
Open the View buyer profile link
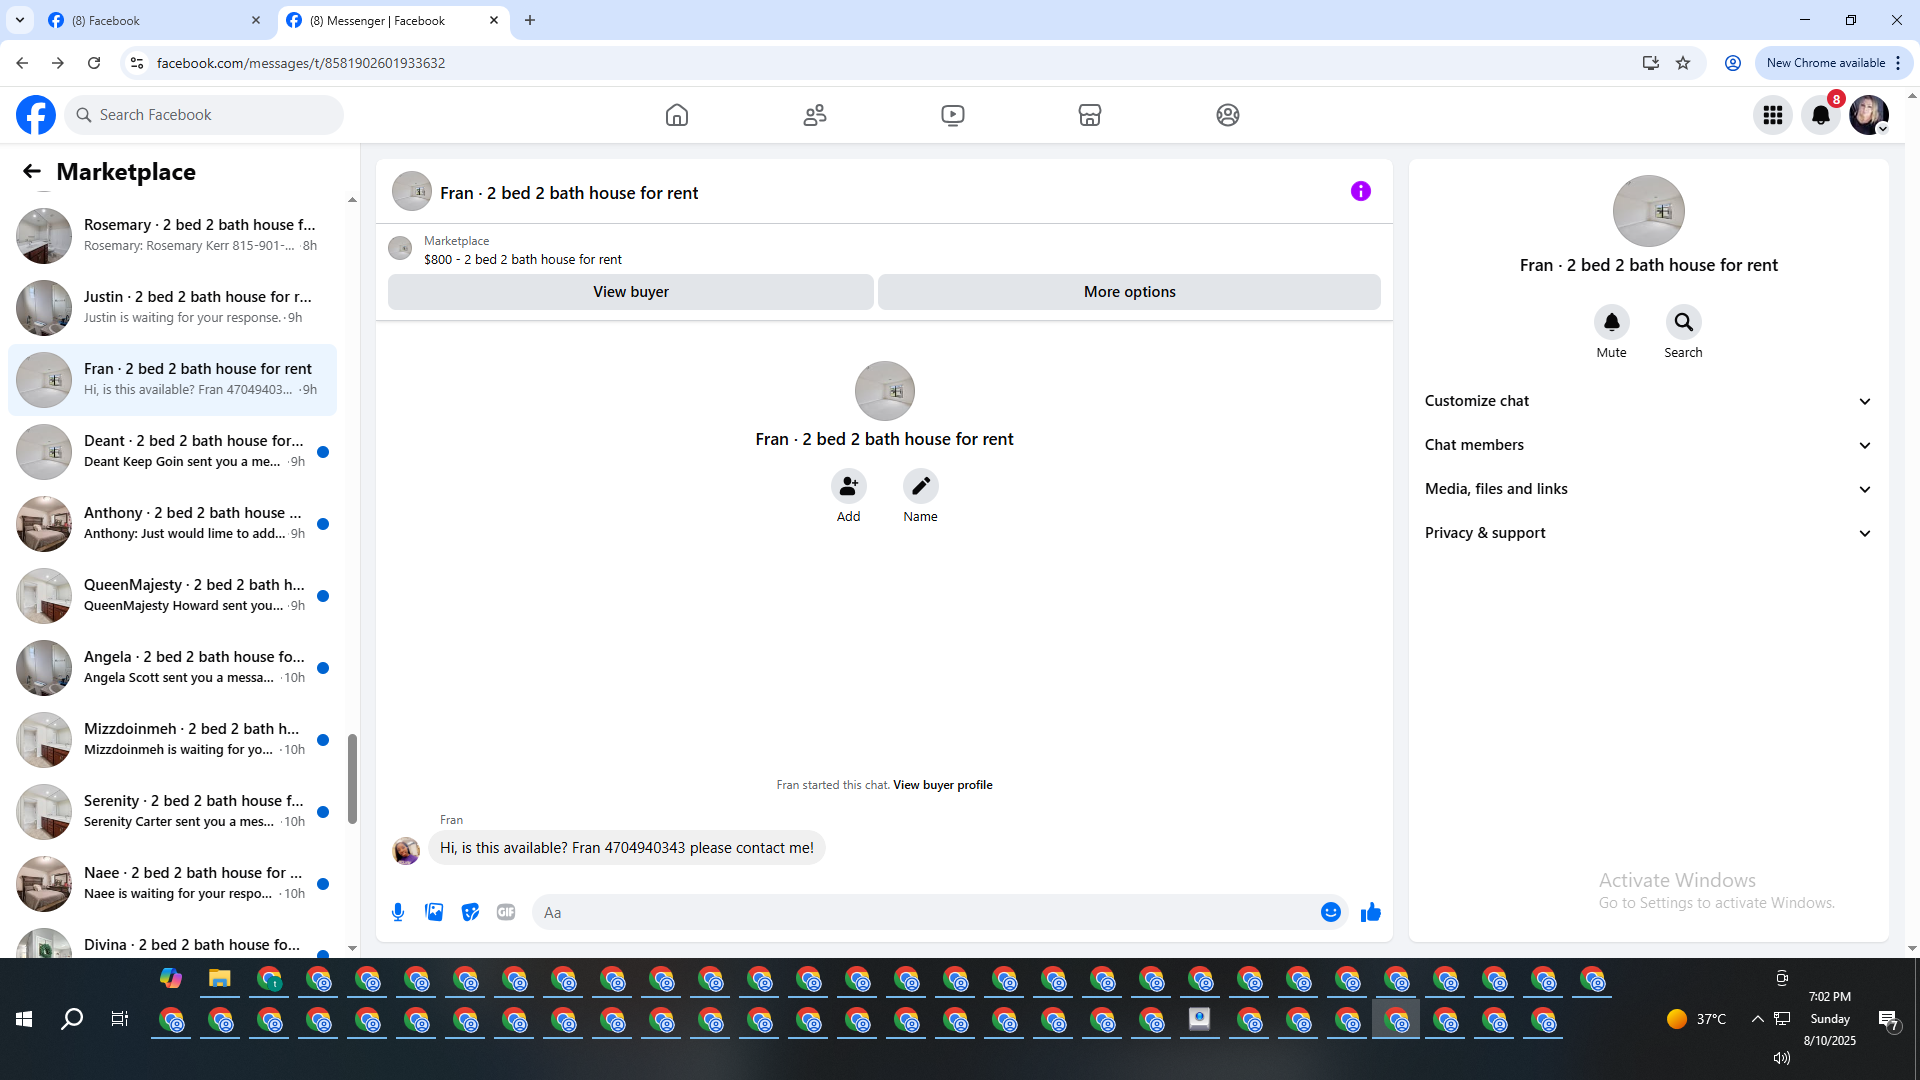click(x=942, y=785)
